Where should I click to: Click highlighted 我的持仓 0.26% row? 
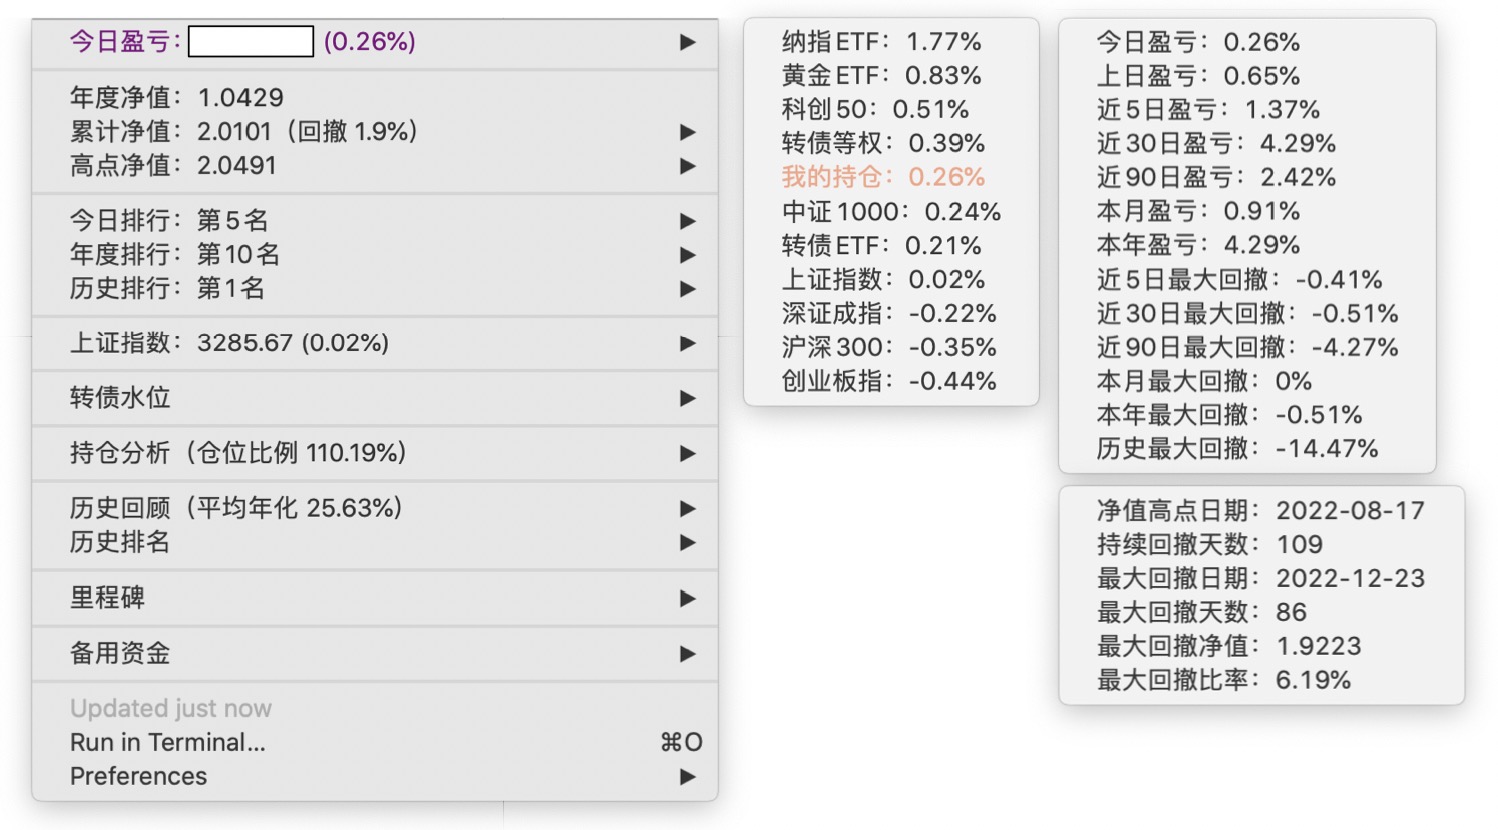point(883,177)
